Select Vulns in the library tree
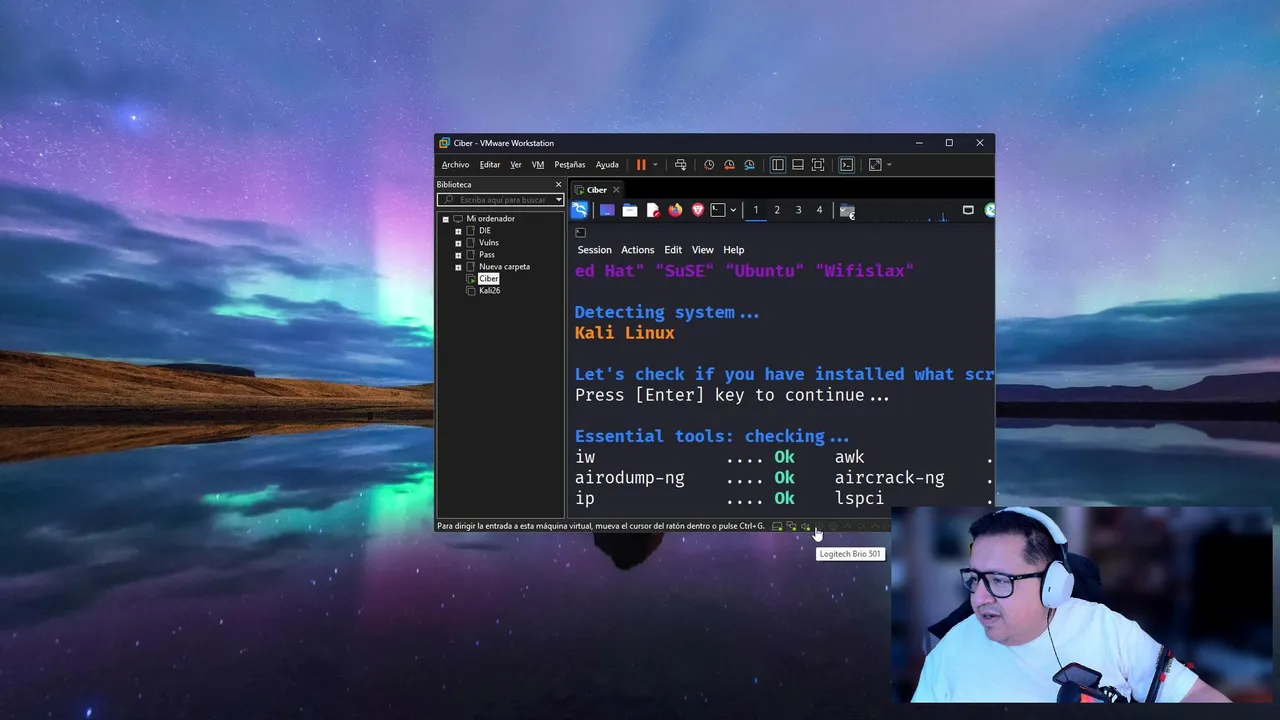Screen dimensions: 1280x720 point(489,243)
